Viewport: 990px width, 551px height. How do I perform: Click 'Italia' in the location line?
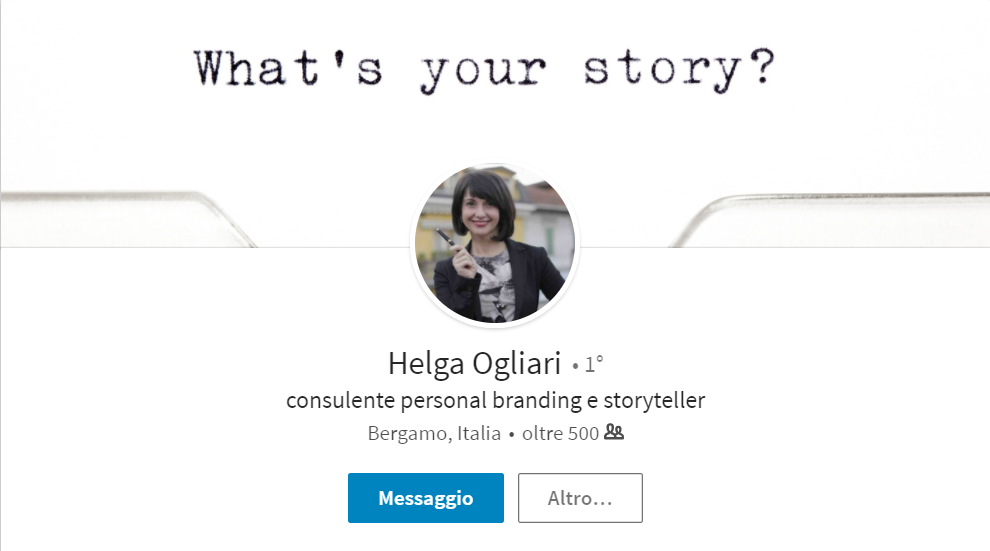pos(478,434)
